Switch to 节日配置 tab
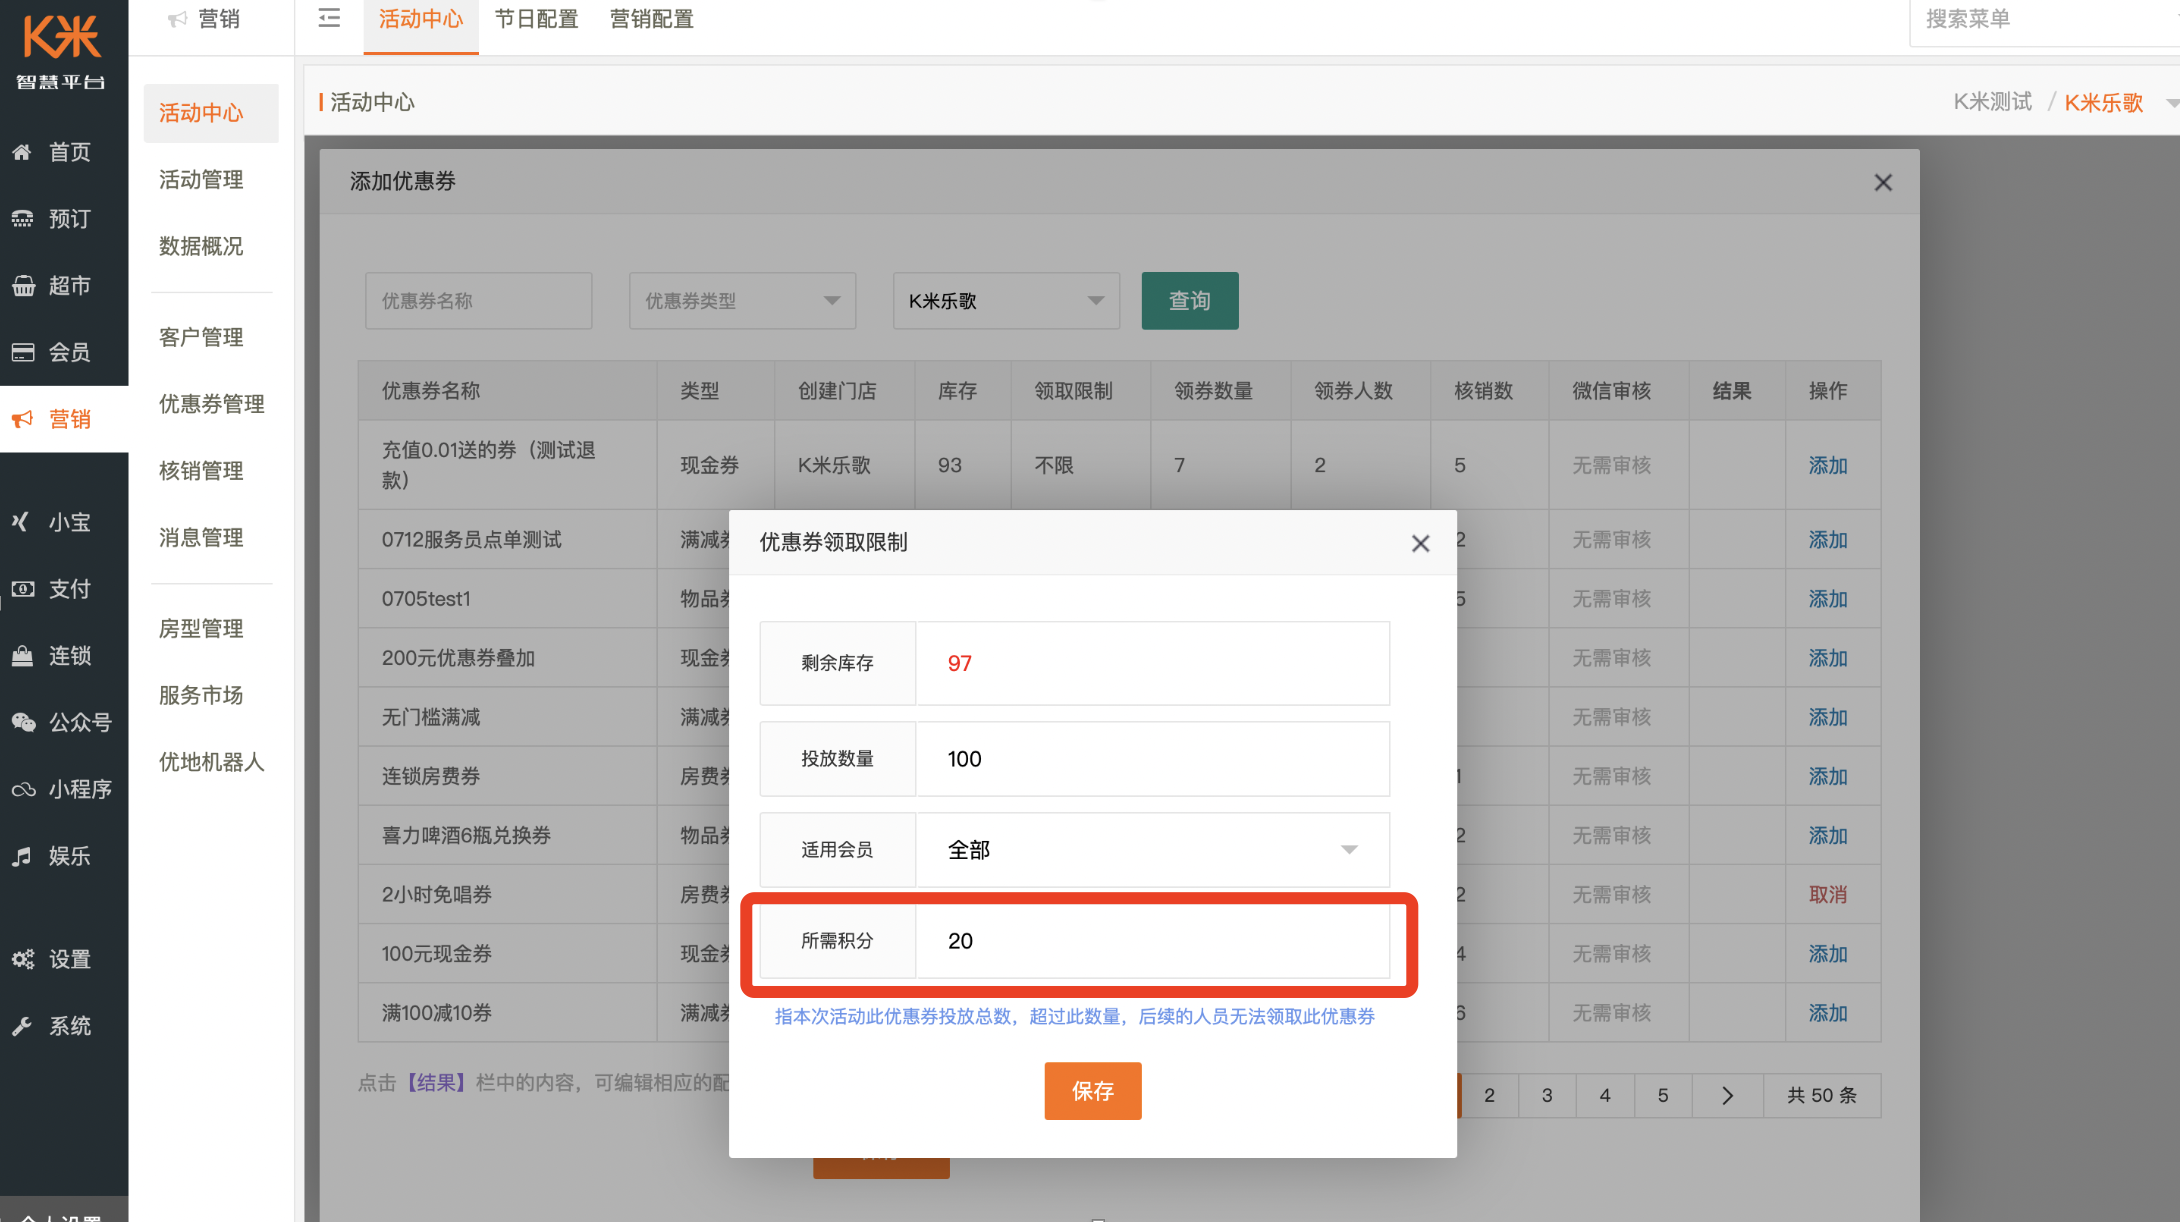The height and width of the screenshot is (1222, 2180). [x=536, y=19]
